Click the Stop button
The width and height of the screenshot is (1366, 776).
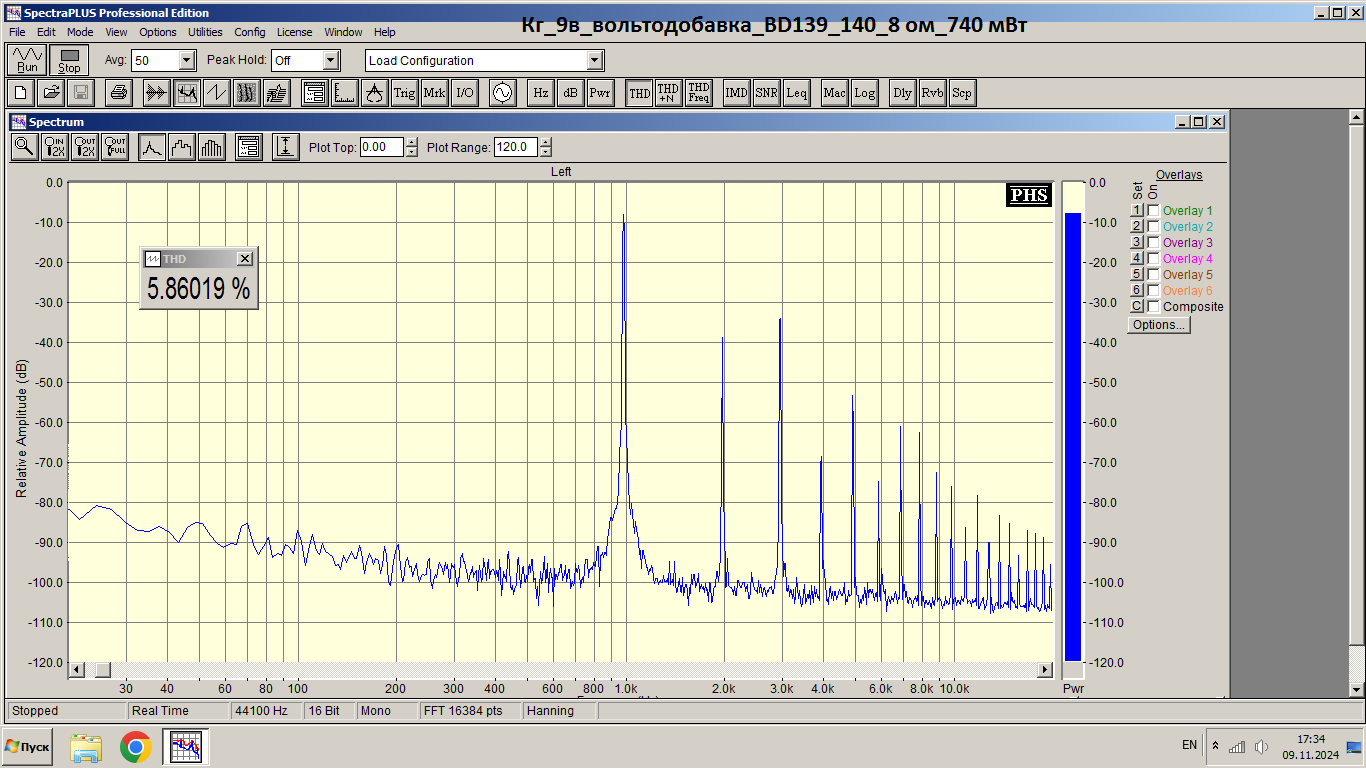(x=69, y=60)
